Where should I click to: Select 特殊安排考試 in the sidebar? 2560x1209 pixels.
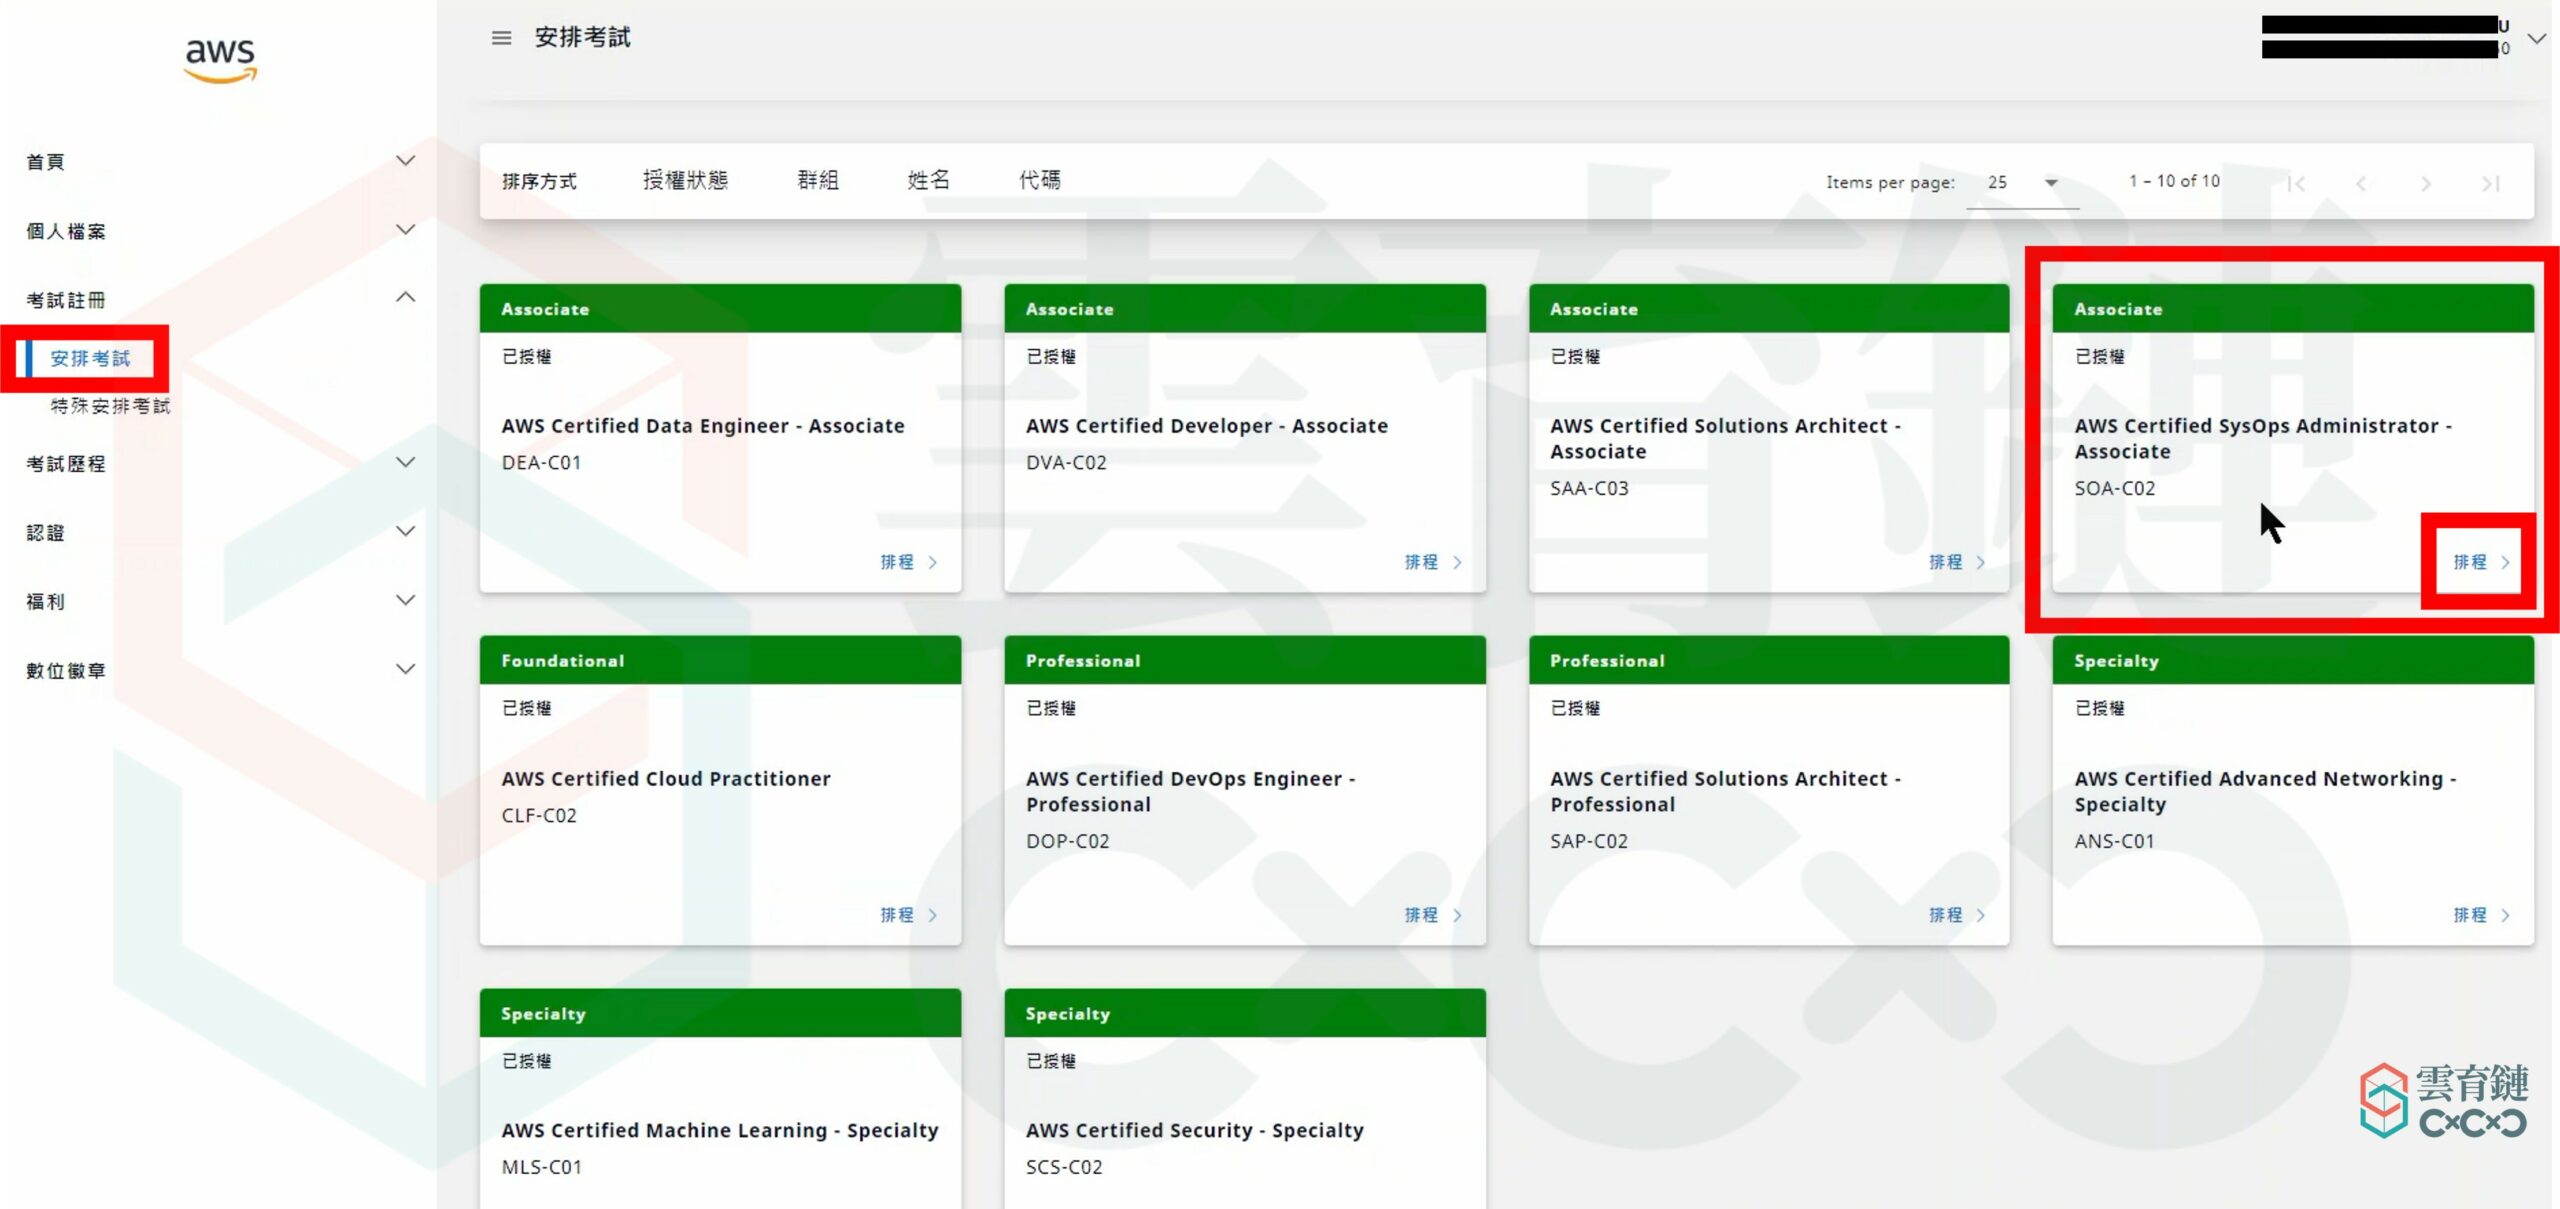111,406
